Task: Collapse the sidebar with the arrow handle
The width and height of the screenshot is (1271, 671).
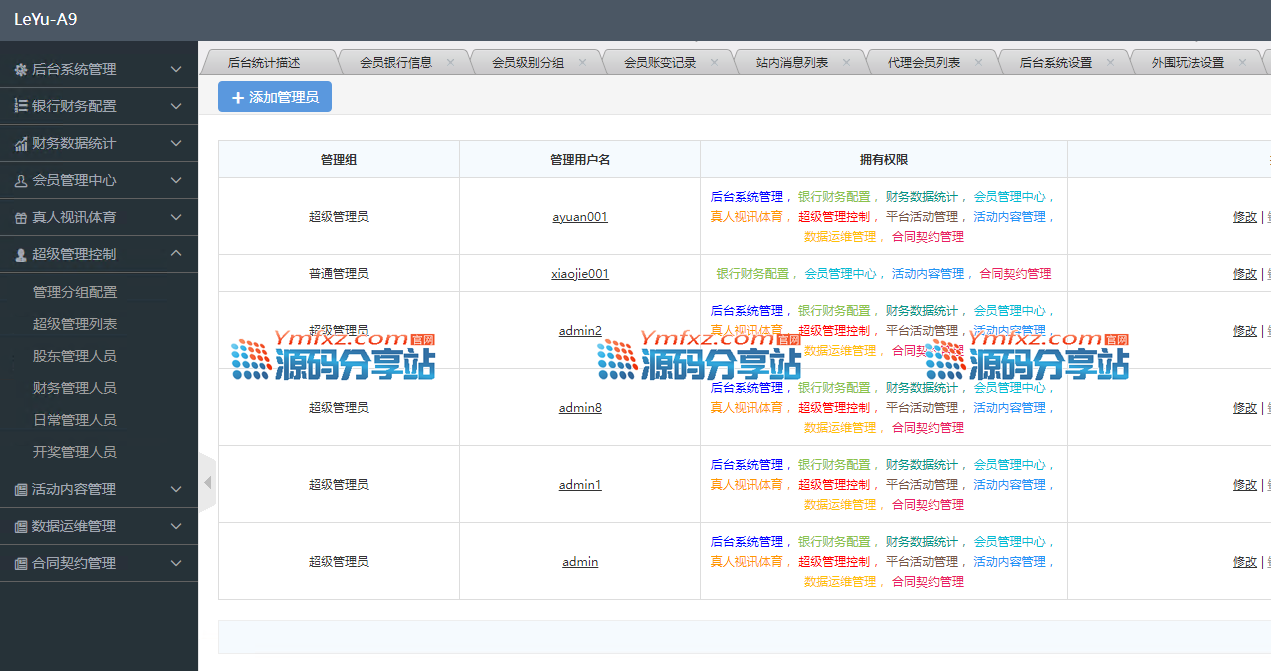Action: click(207, 483)
